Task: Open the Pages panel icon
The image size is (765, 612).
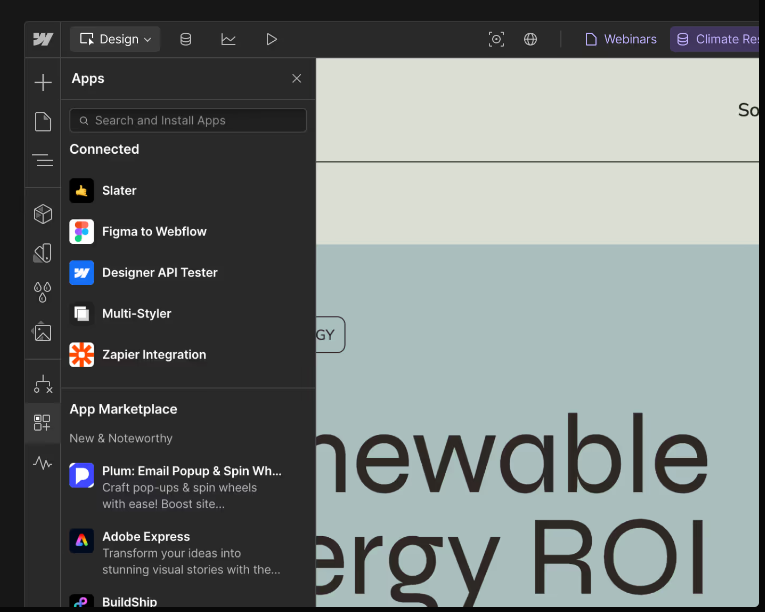Action: tap(43, 122)
